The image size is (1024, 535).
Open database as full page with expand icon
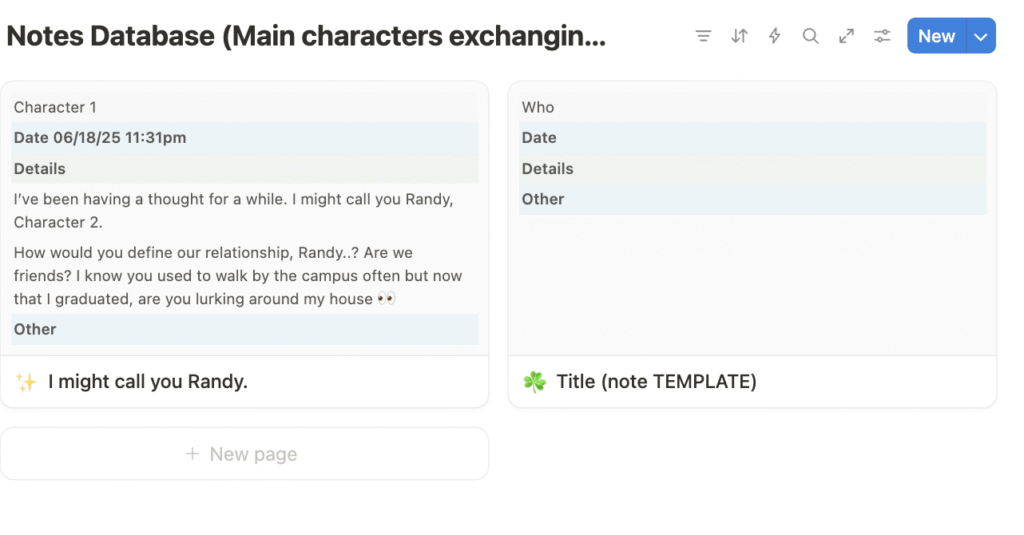click(846, 36)
